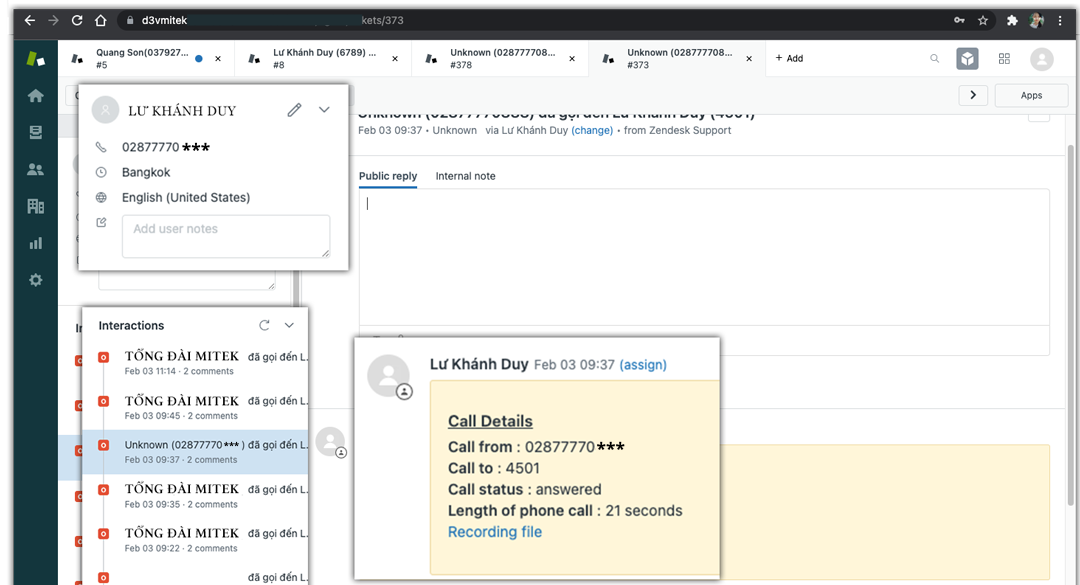This screenshot has height=585, width=1080.
Task: Expand the right panel arrow button
Action: click(973, 95)
